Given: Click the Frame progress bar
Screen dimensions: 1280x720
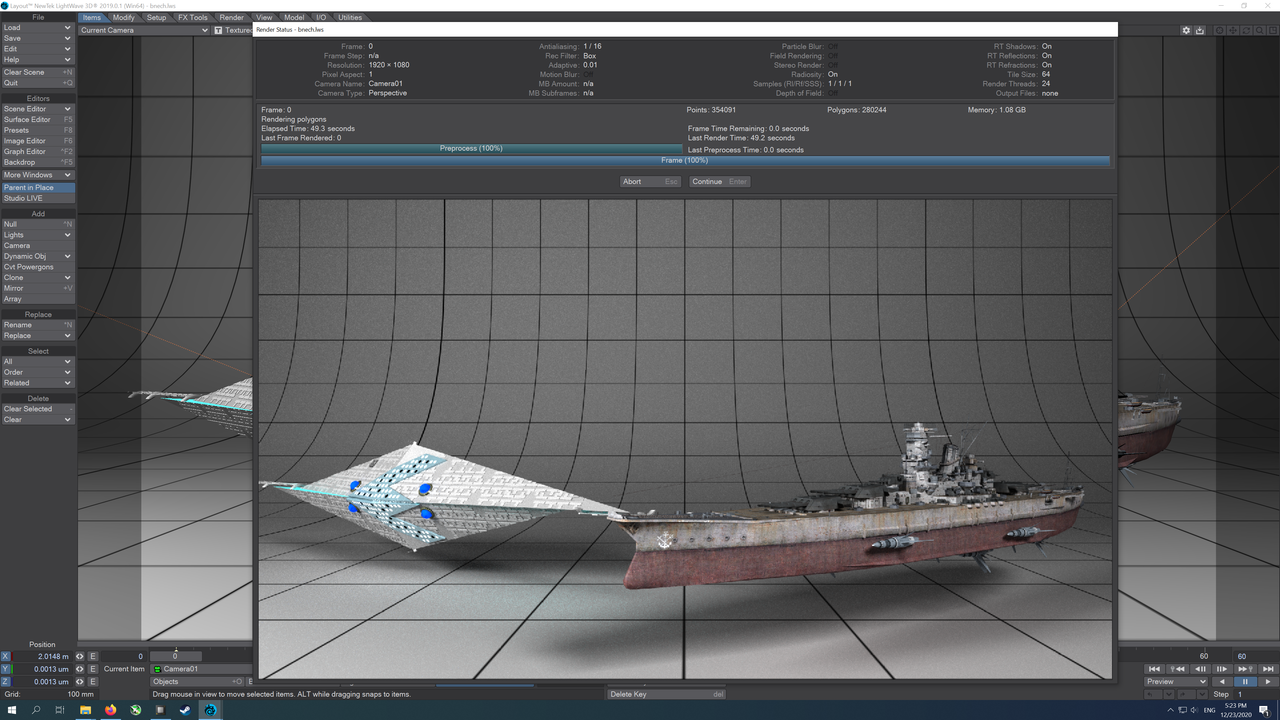Looking at the screenshot, I should pyautogui.click(x=686, y=160).
